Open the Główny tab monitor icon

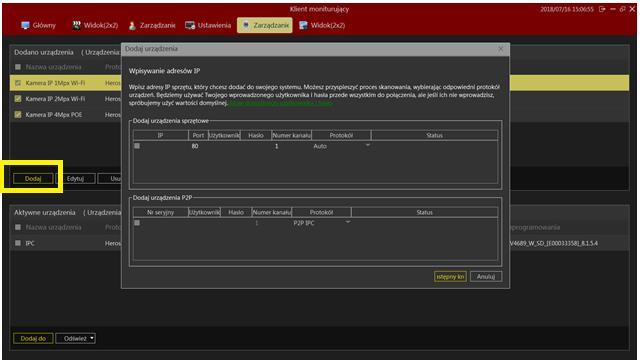[25, 25]
